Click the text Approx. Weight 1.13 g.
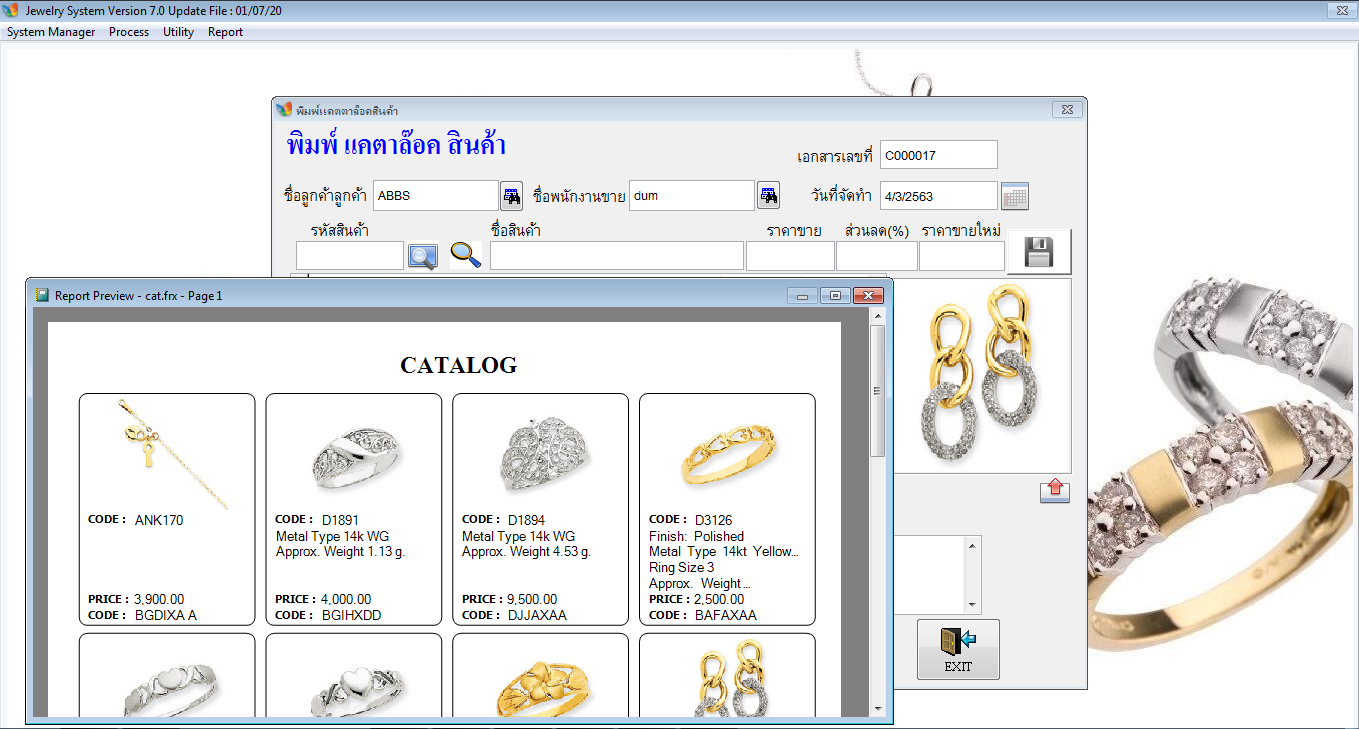The width and height of the screenshot is (1359, 729). point(340,552)
